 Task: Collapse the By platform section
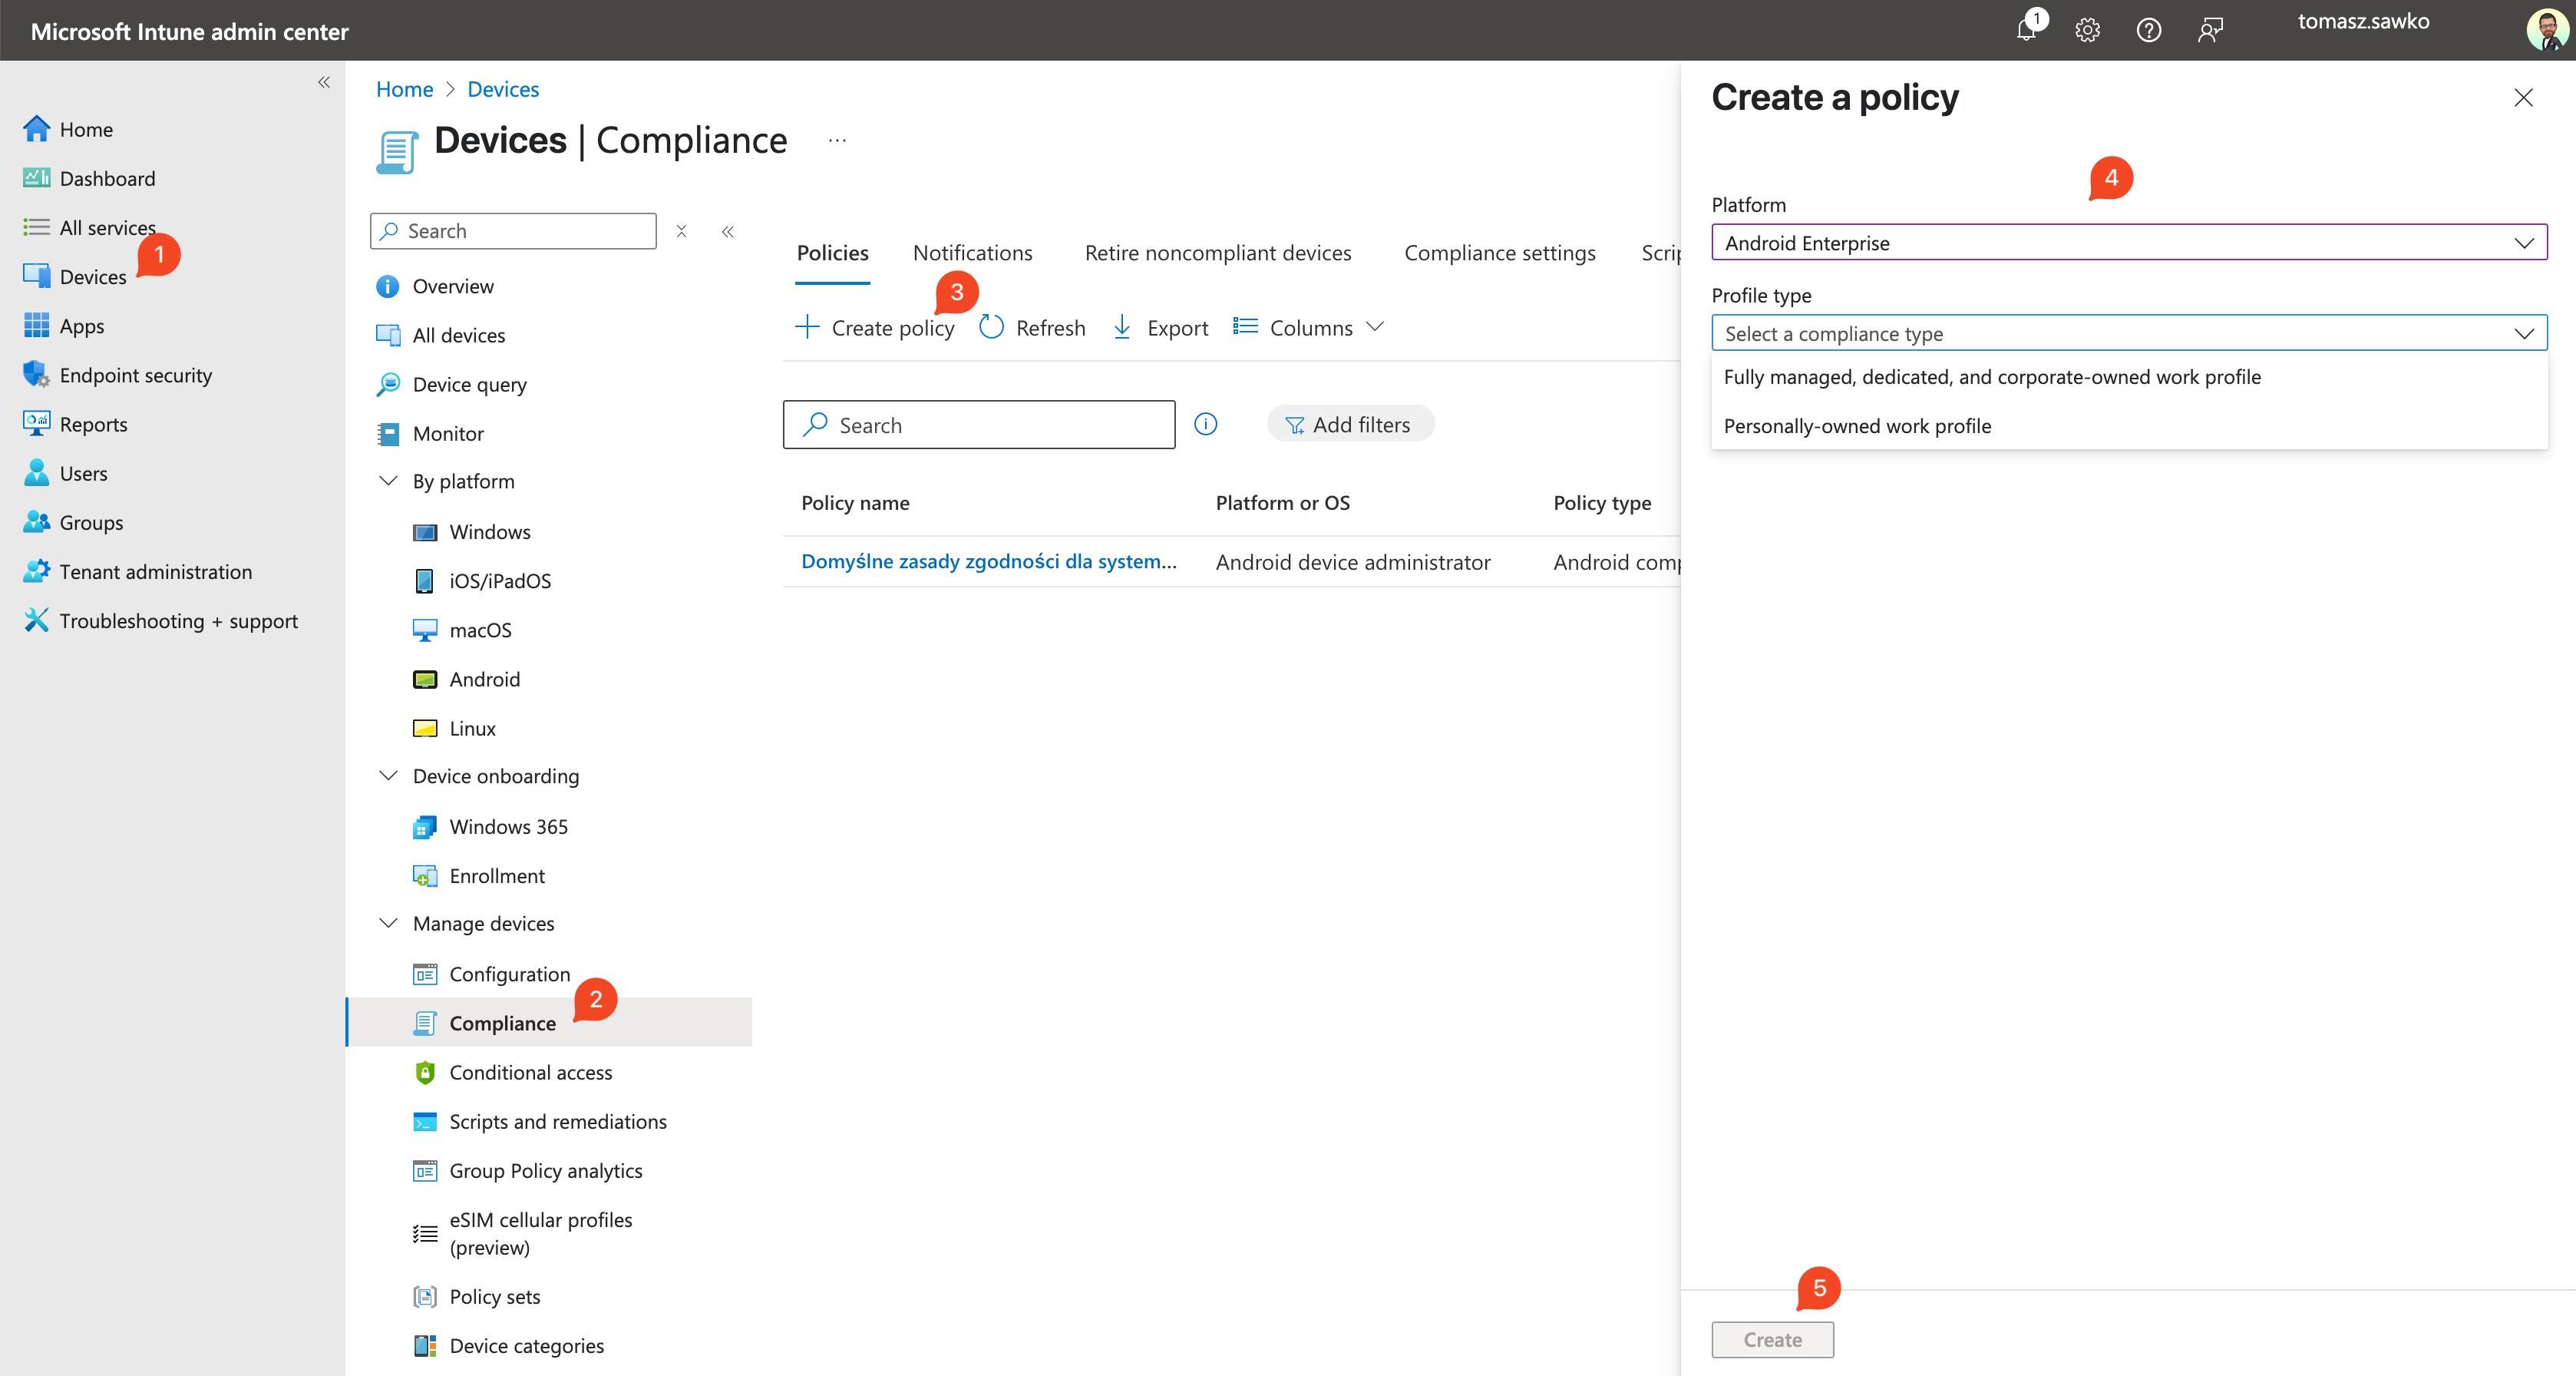coord(388,481)
